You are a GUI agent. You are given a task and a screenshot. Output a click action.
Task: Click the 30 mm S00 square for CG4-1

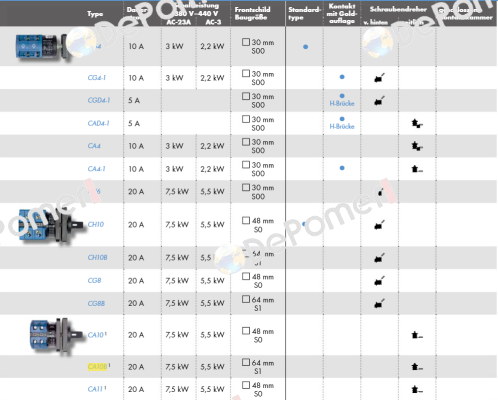click(246, 73)
